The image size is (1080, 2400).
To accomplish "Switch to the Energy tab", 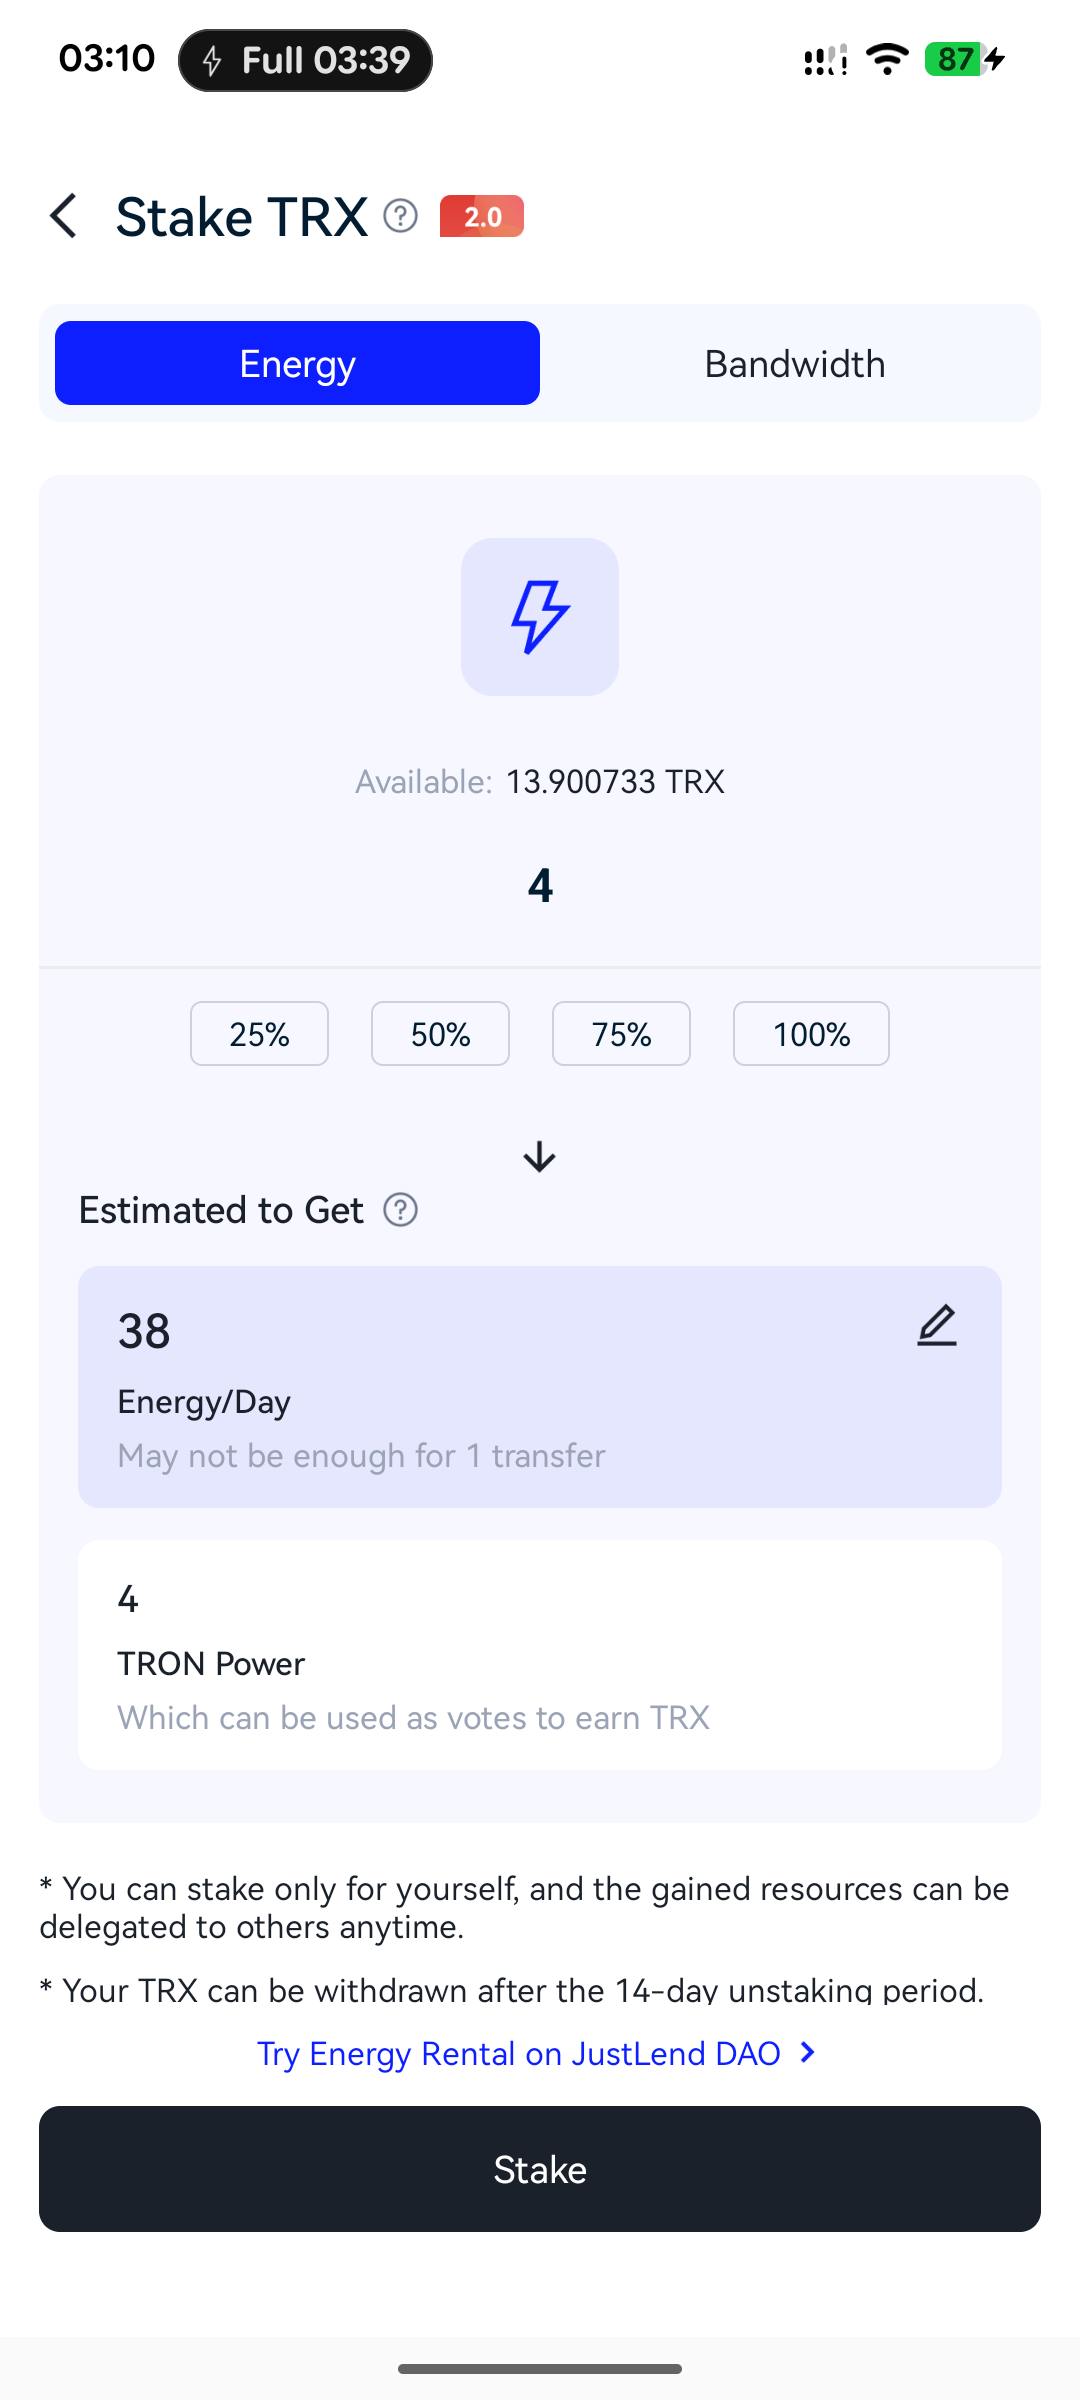I will pos(297,363).
